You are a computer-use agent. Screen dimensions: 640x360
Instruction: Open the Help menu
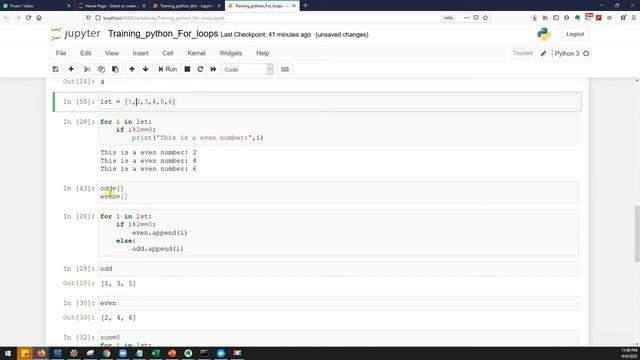262,53
